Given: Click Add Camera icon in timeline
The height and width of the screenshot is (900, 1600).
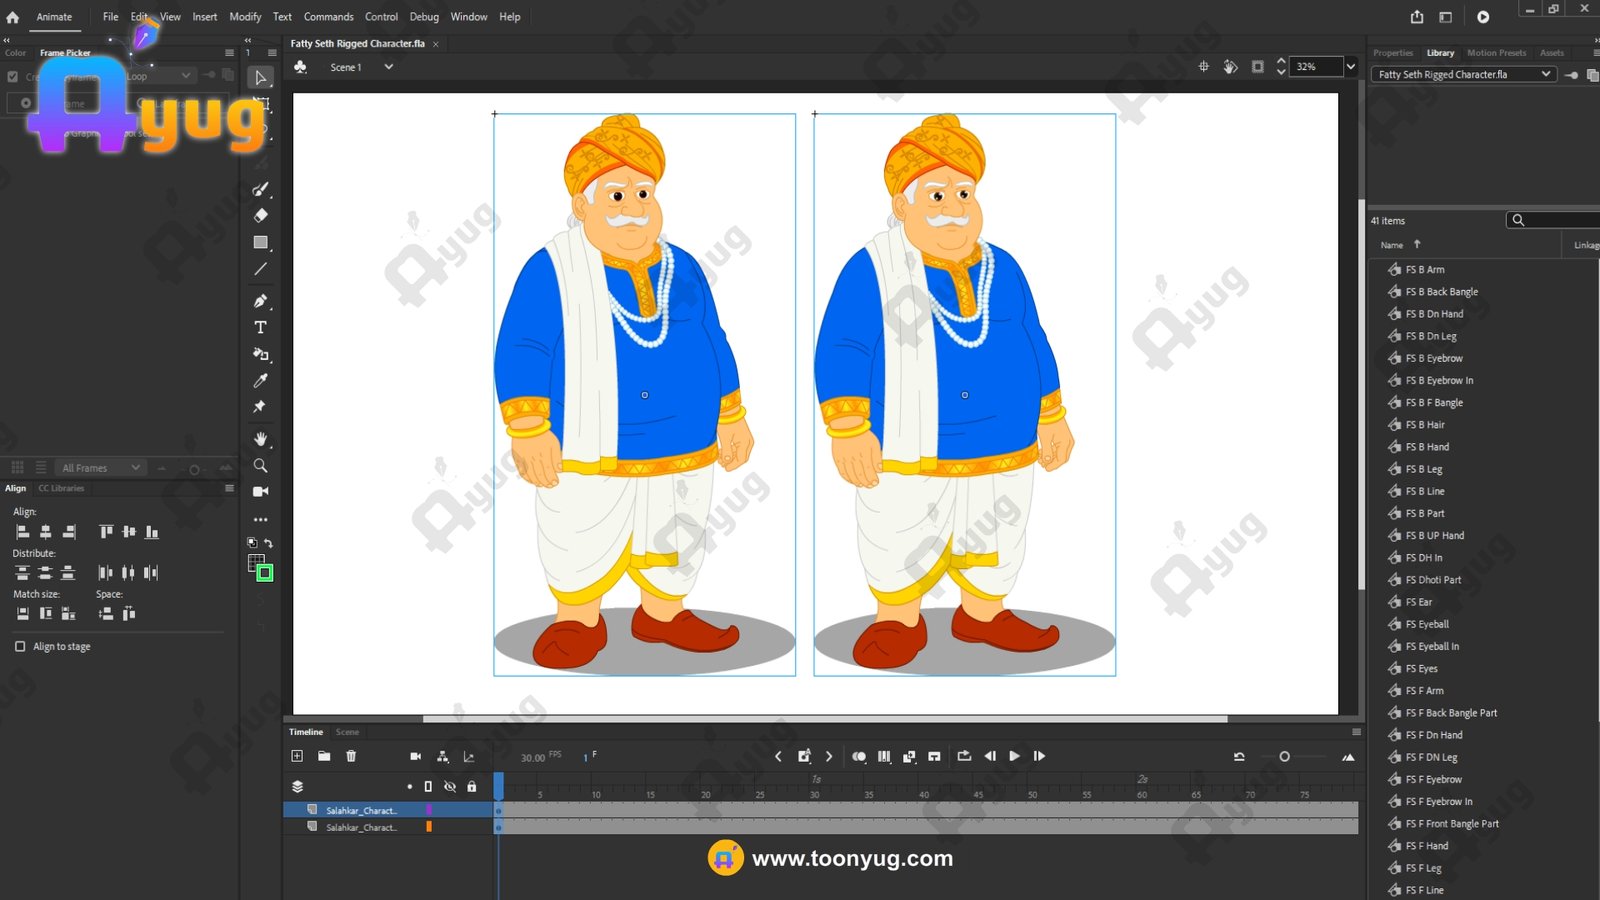Looking at the screenshot, I should click(x=416, y=756).
